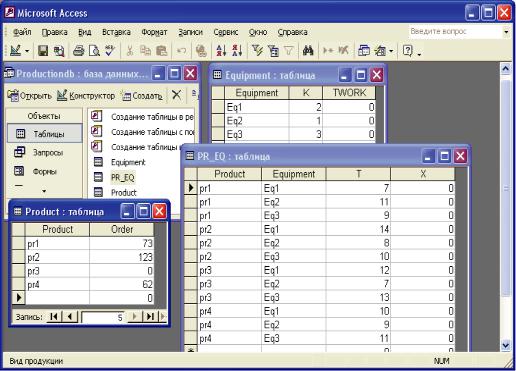Go to last record in Product table
Image resolution: width=516 pixels, height=371 pixels.
click(150, 316)
